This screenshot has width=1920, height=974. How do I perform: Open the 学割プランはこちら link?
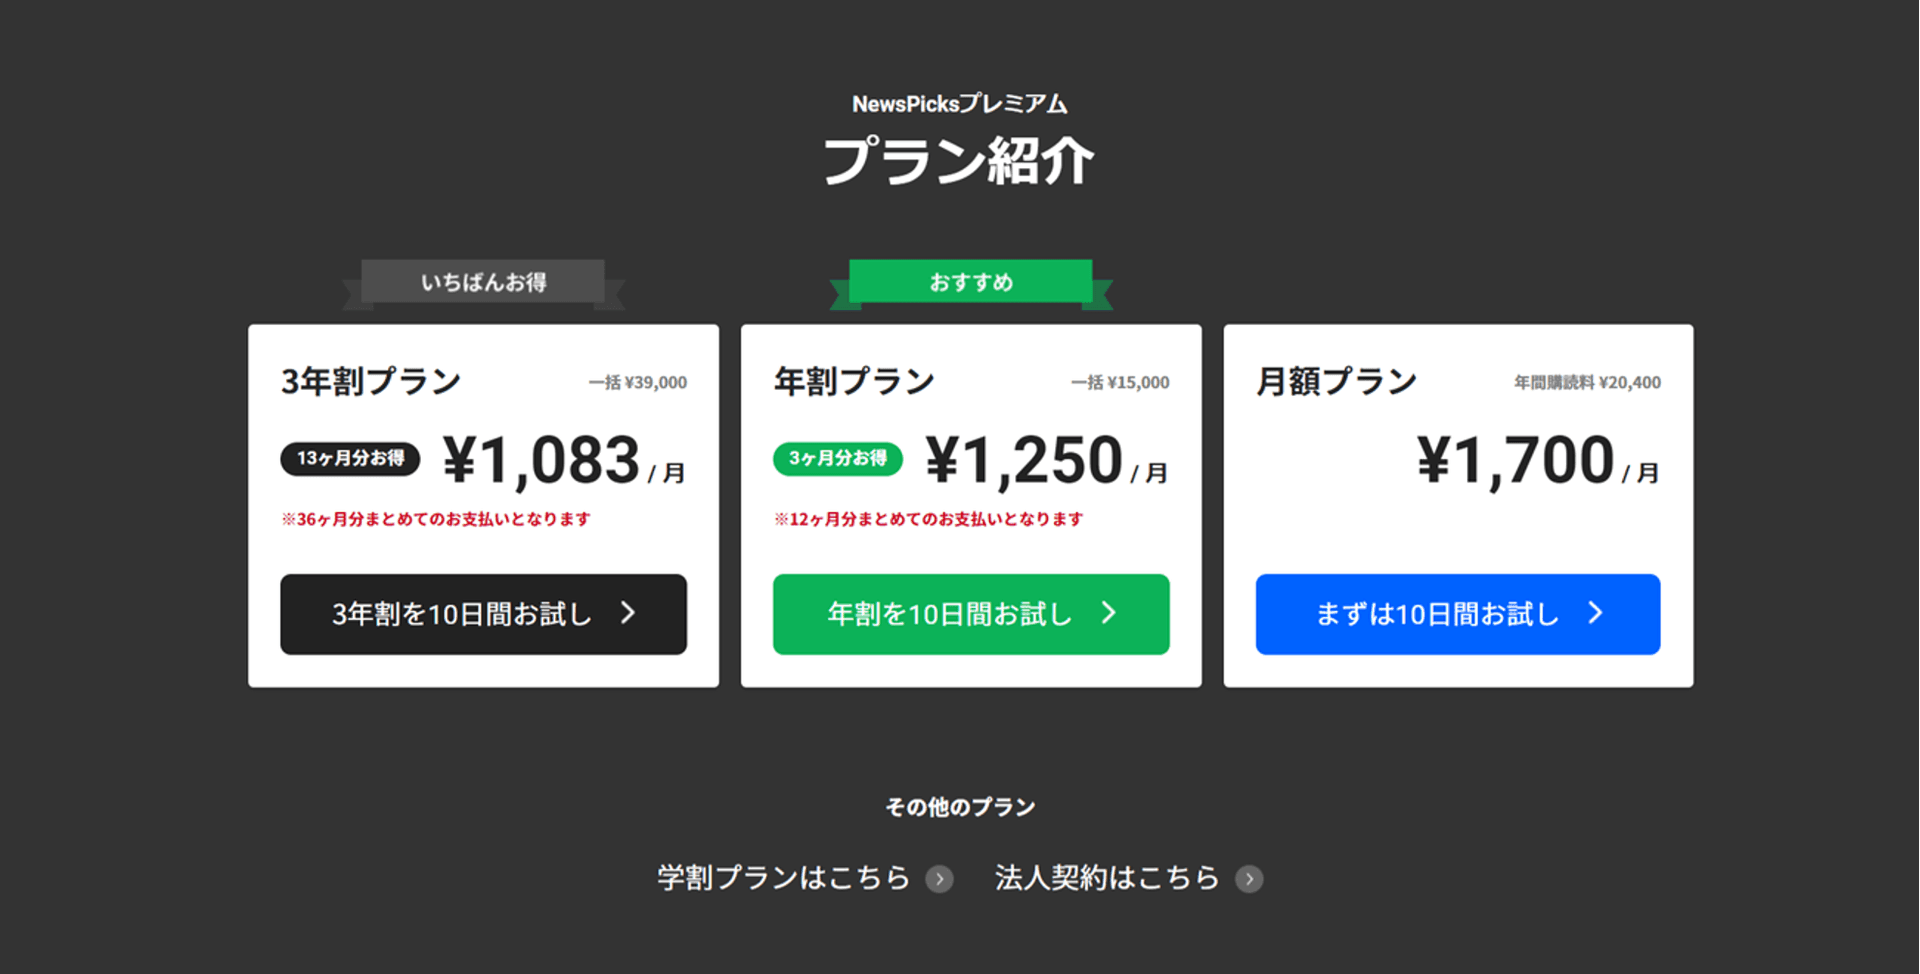(783, 878)
